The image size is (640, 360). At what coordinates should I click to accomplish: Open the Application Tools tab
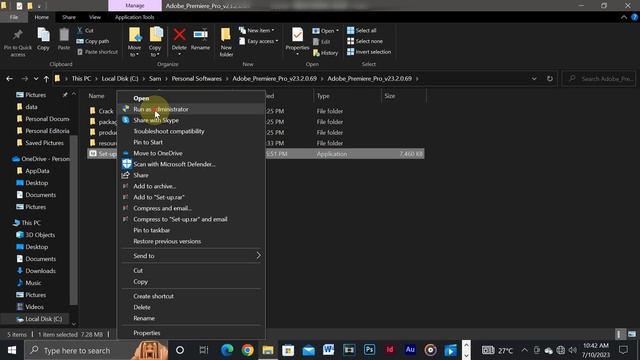(134, 17)
